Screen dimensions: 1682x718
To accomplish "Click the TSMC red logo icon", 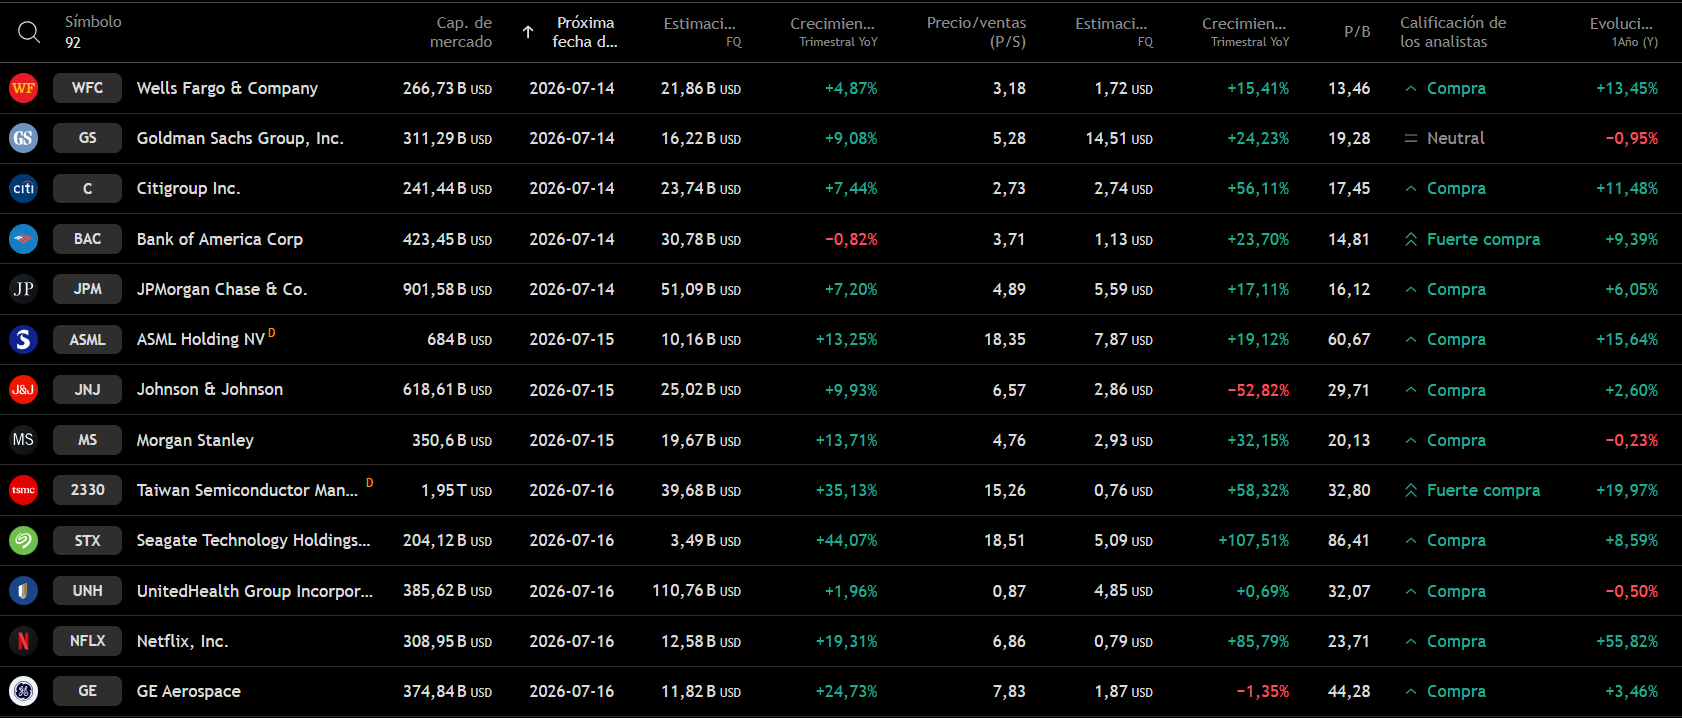I will pos(23,490).
